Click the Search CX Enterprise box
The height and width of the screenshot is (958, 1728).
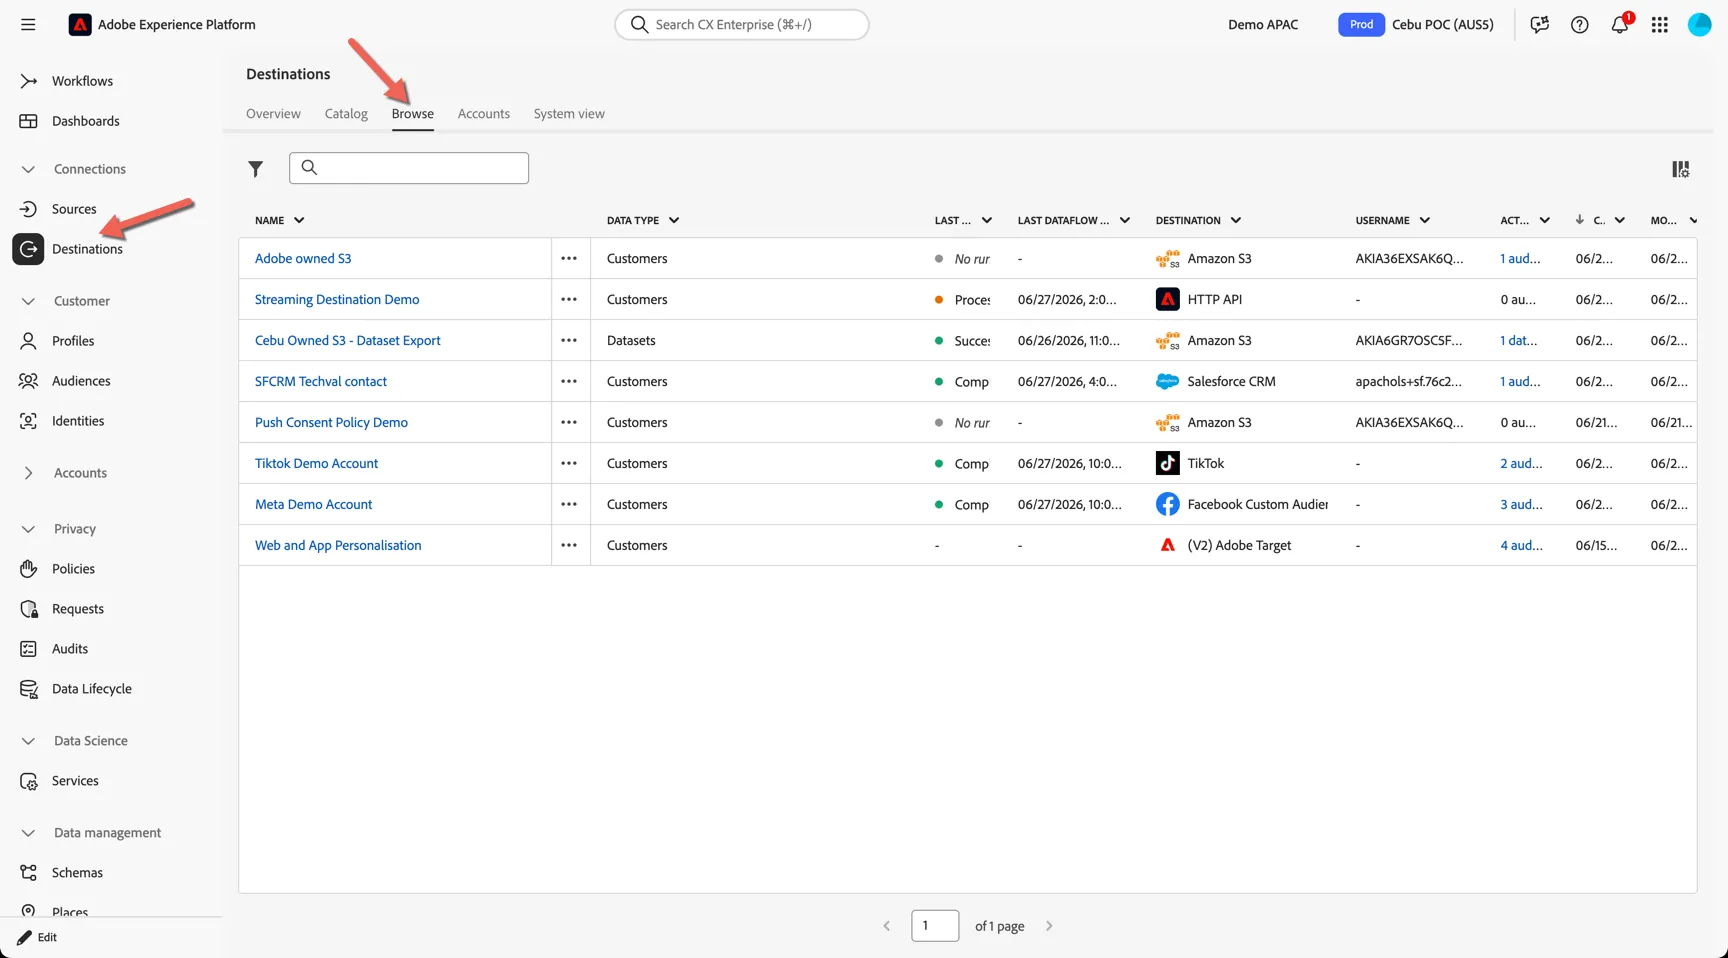[x=742, y=25]
